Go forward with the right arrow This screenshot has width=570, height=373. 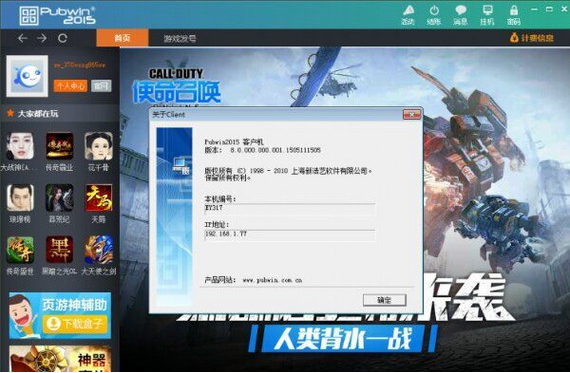(42, 38)
